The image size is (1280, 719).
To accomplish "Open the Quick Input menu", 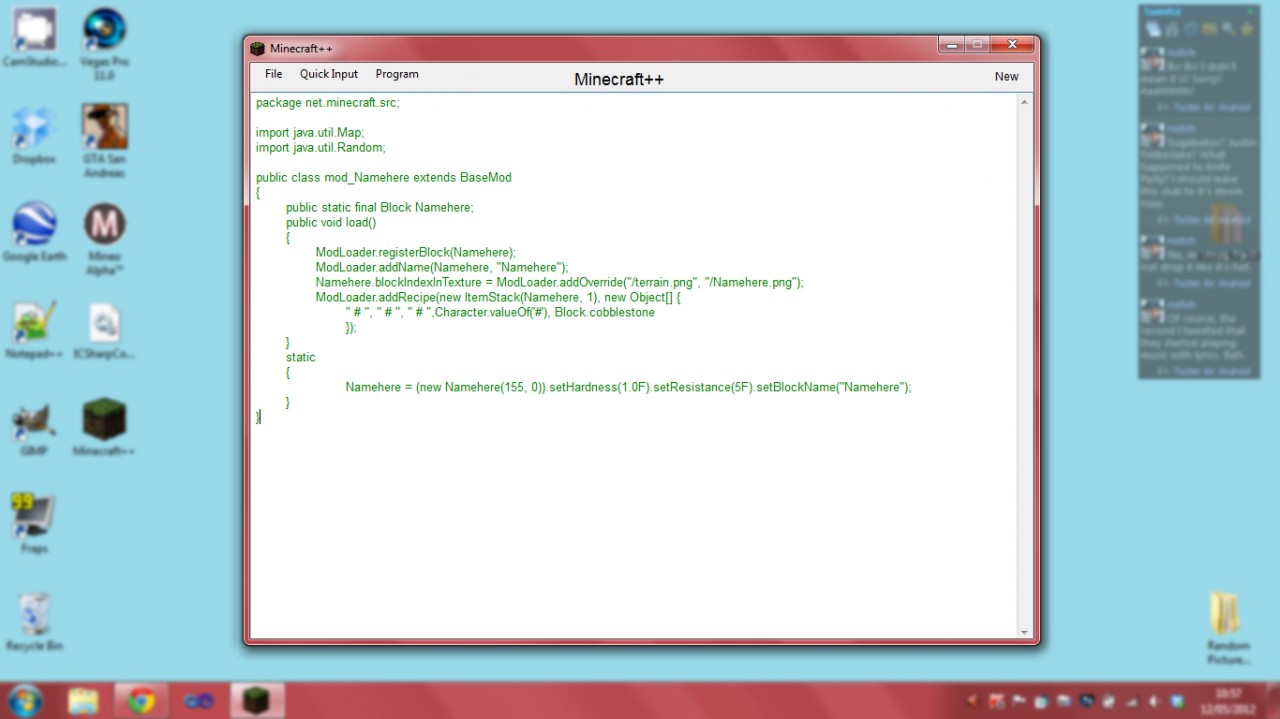I will (328, 74).
